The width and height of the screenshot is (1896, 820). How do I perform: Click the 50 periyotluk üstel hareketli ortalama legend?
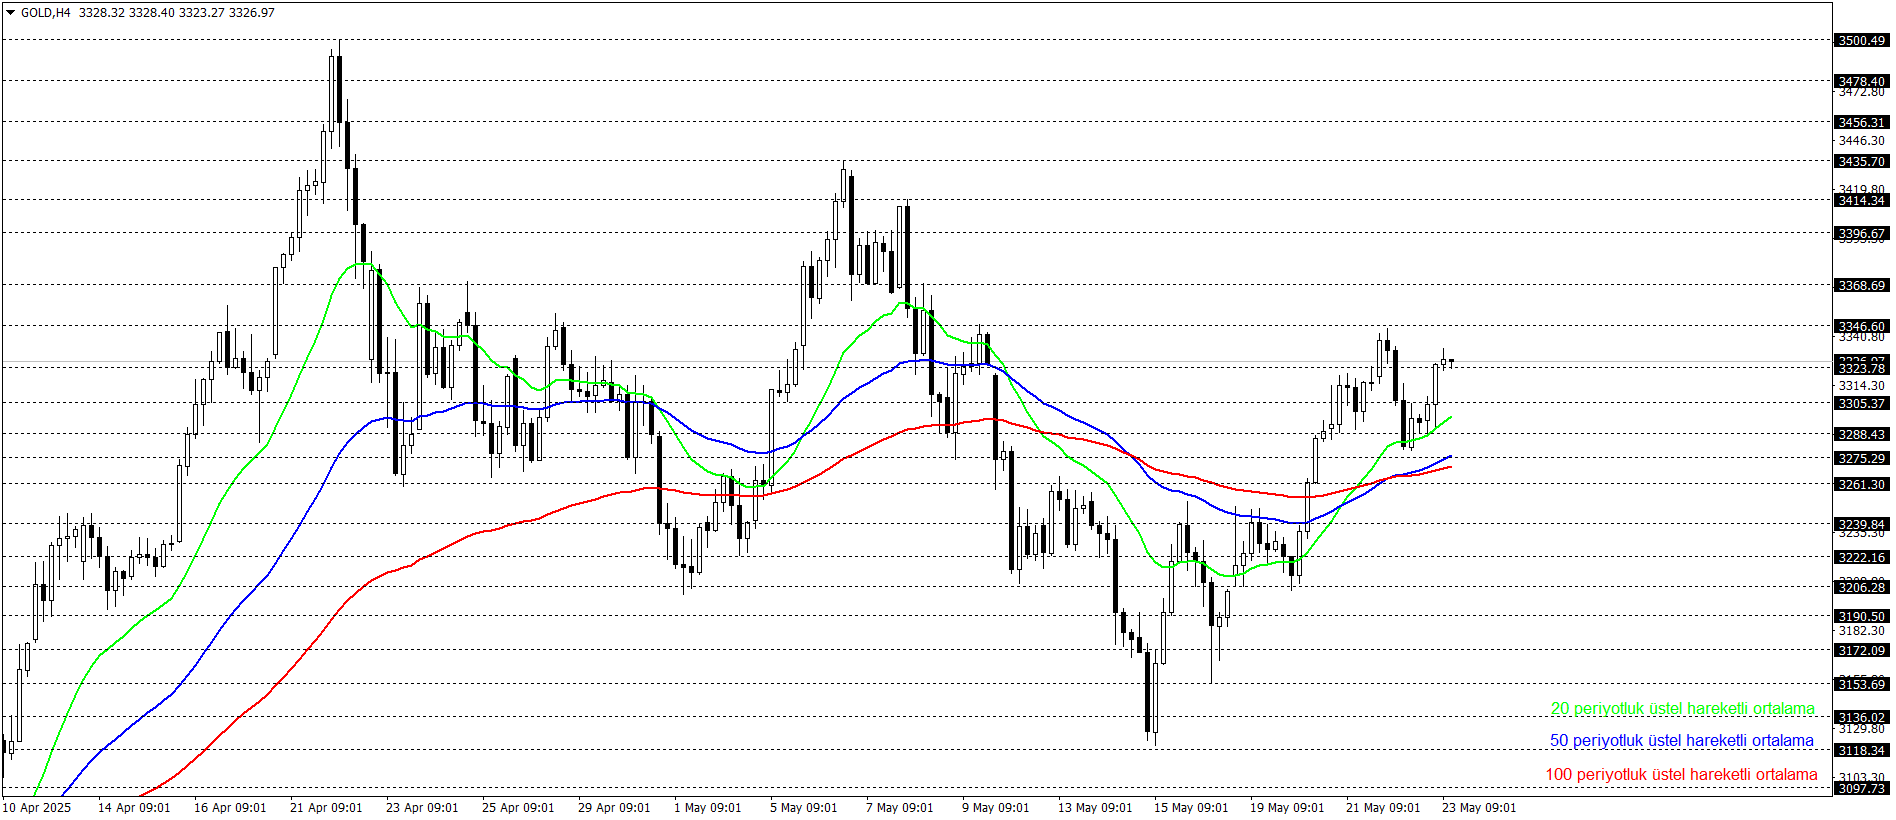pos(1681,741)
